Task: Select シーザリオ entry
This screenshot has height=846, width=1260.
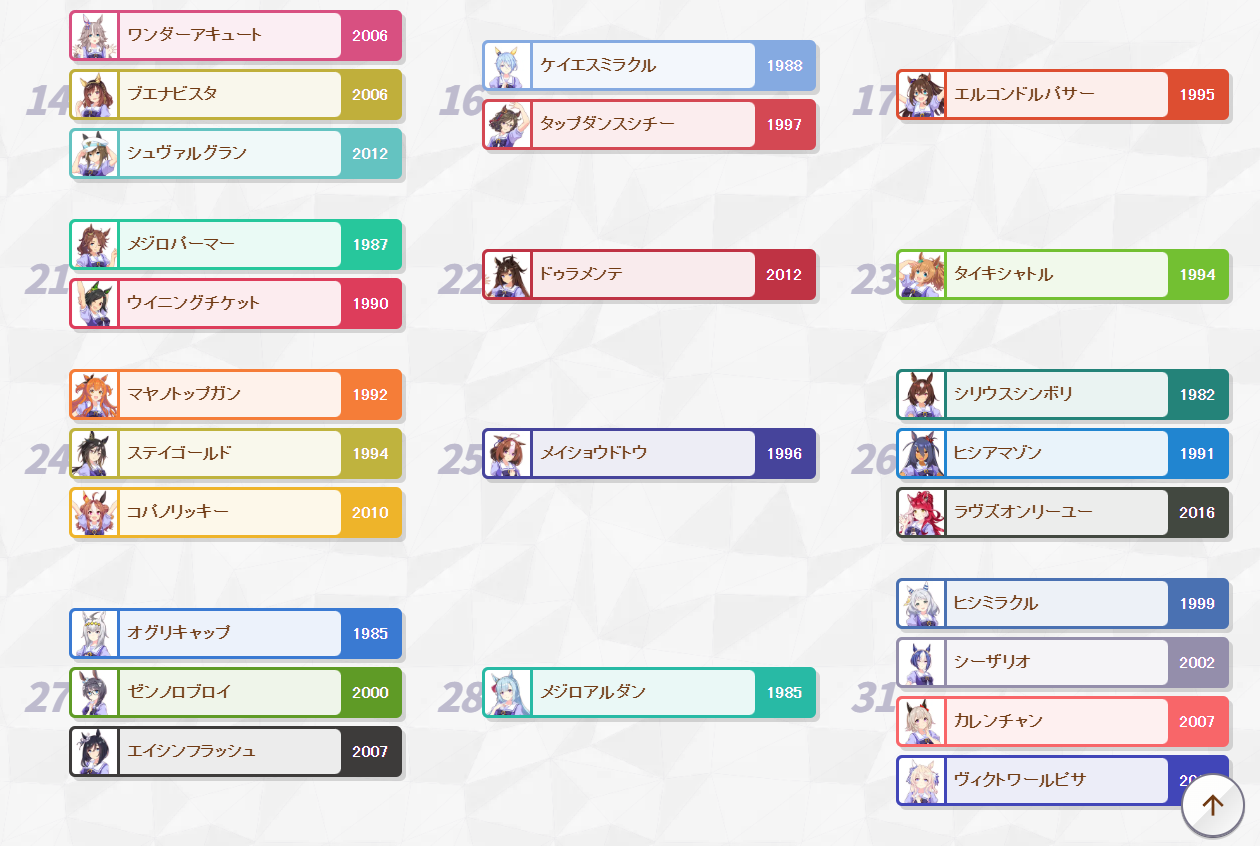Action: 1062,662
